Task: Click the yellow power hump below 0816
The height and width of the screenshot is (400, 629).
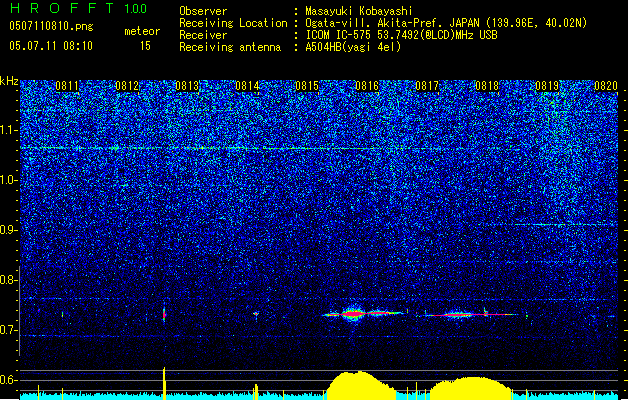Action: pyautogui.click(x=361, y=385)
